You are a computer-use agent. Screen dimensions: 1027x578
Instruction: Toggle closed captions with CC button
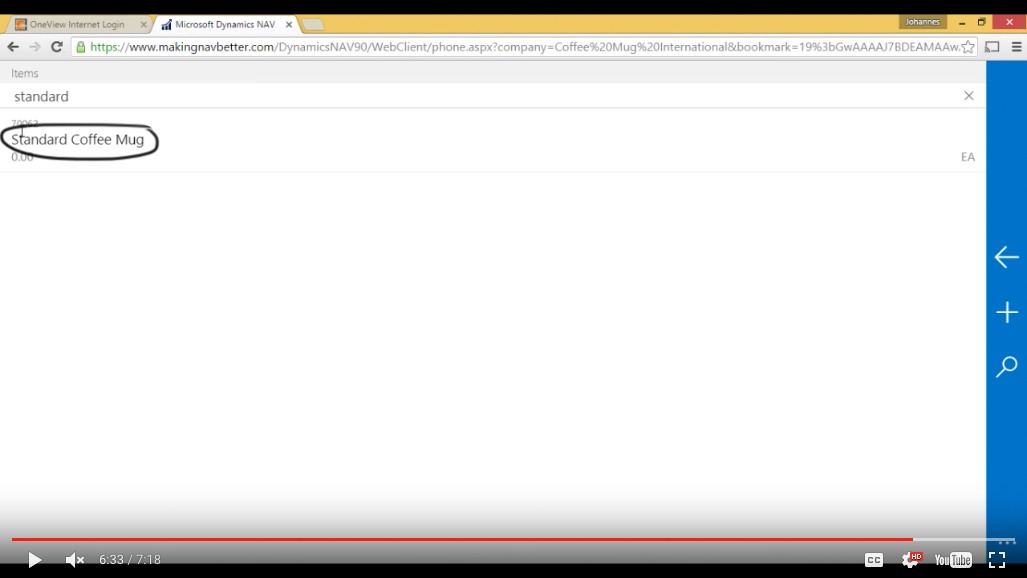pos(873,560)
